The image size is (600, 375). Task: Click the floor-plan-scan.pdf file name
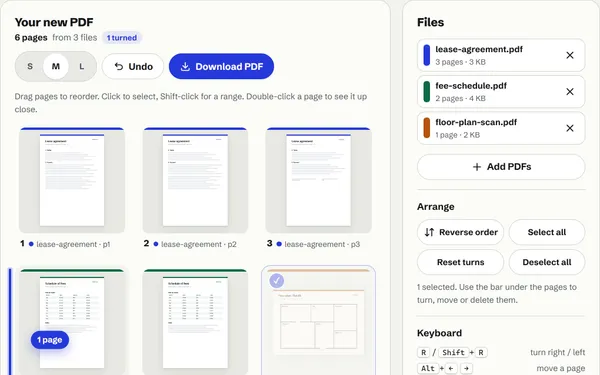coord(476,122)
